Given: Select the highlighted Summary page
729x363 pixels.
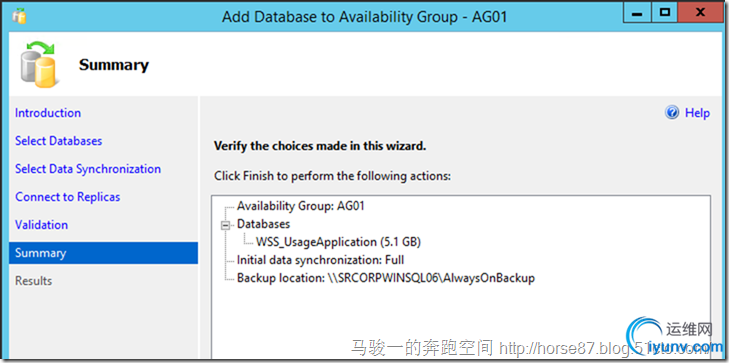Looking at the screenshot, I should pyautogui.click(x=103, y=253).
